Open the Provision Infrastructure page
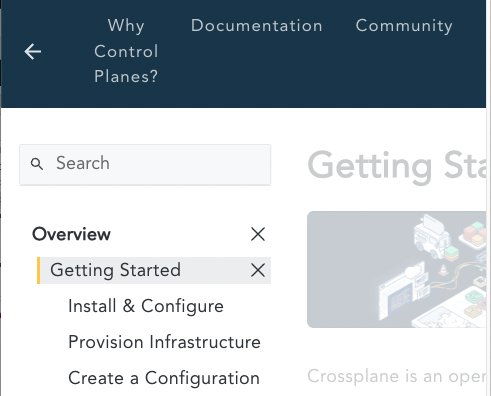491x396 pixels. (x=164, y=342)
